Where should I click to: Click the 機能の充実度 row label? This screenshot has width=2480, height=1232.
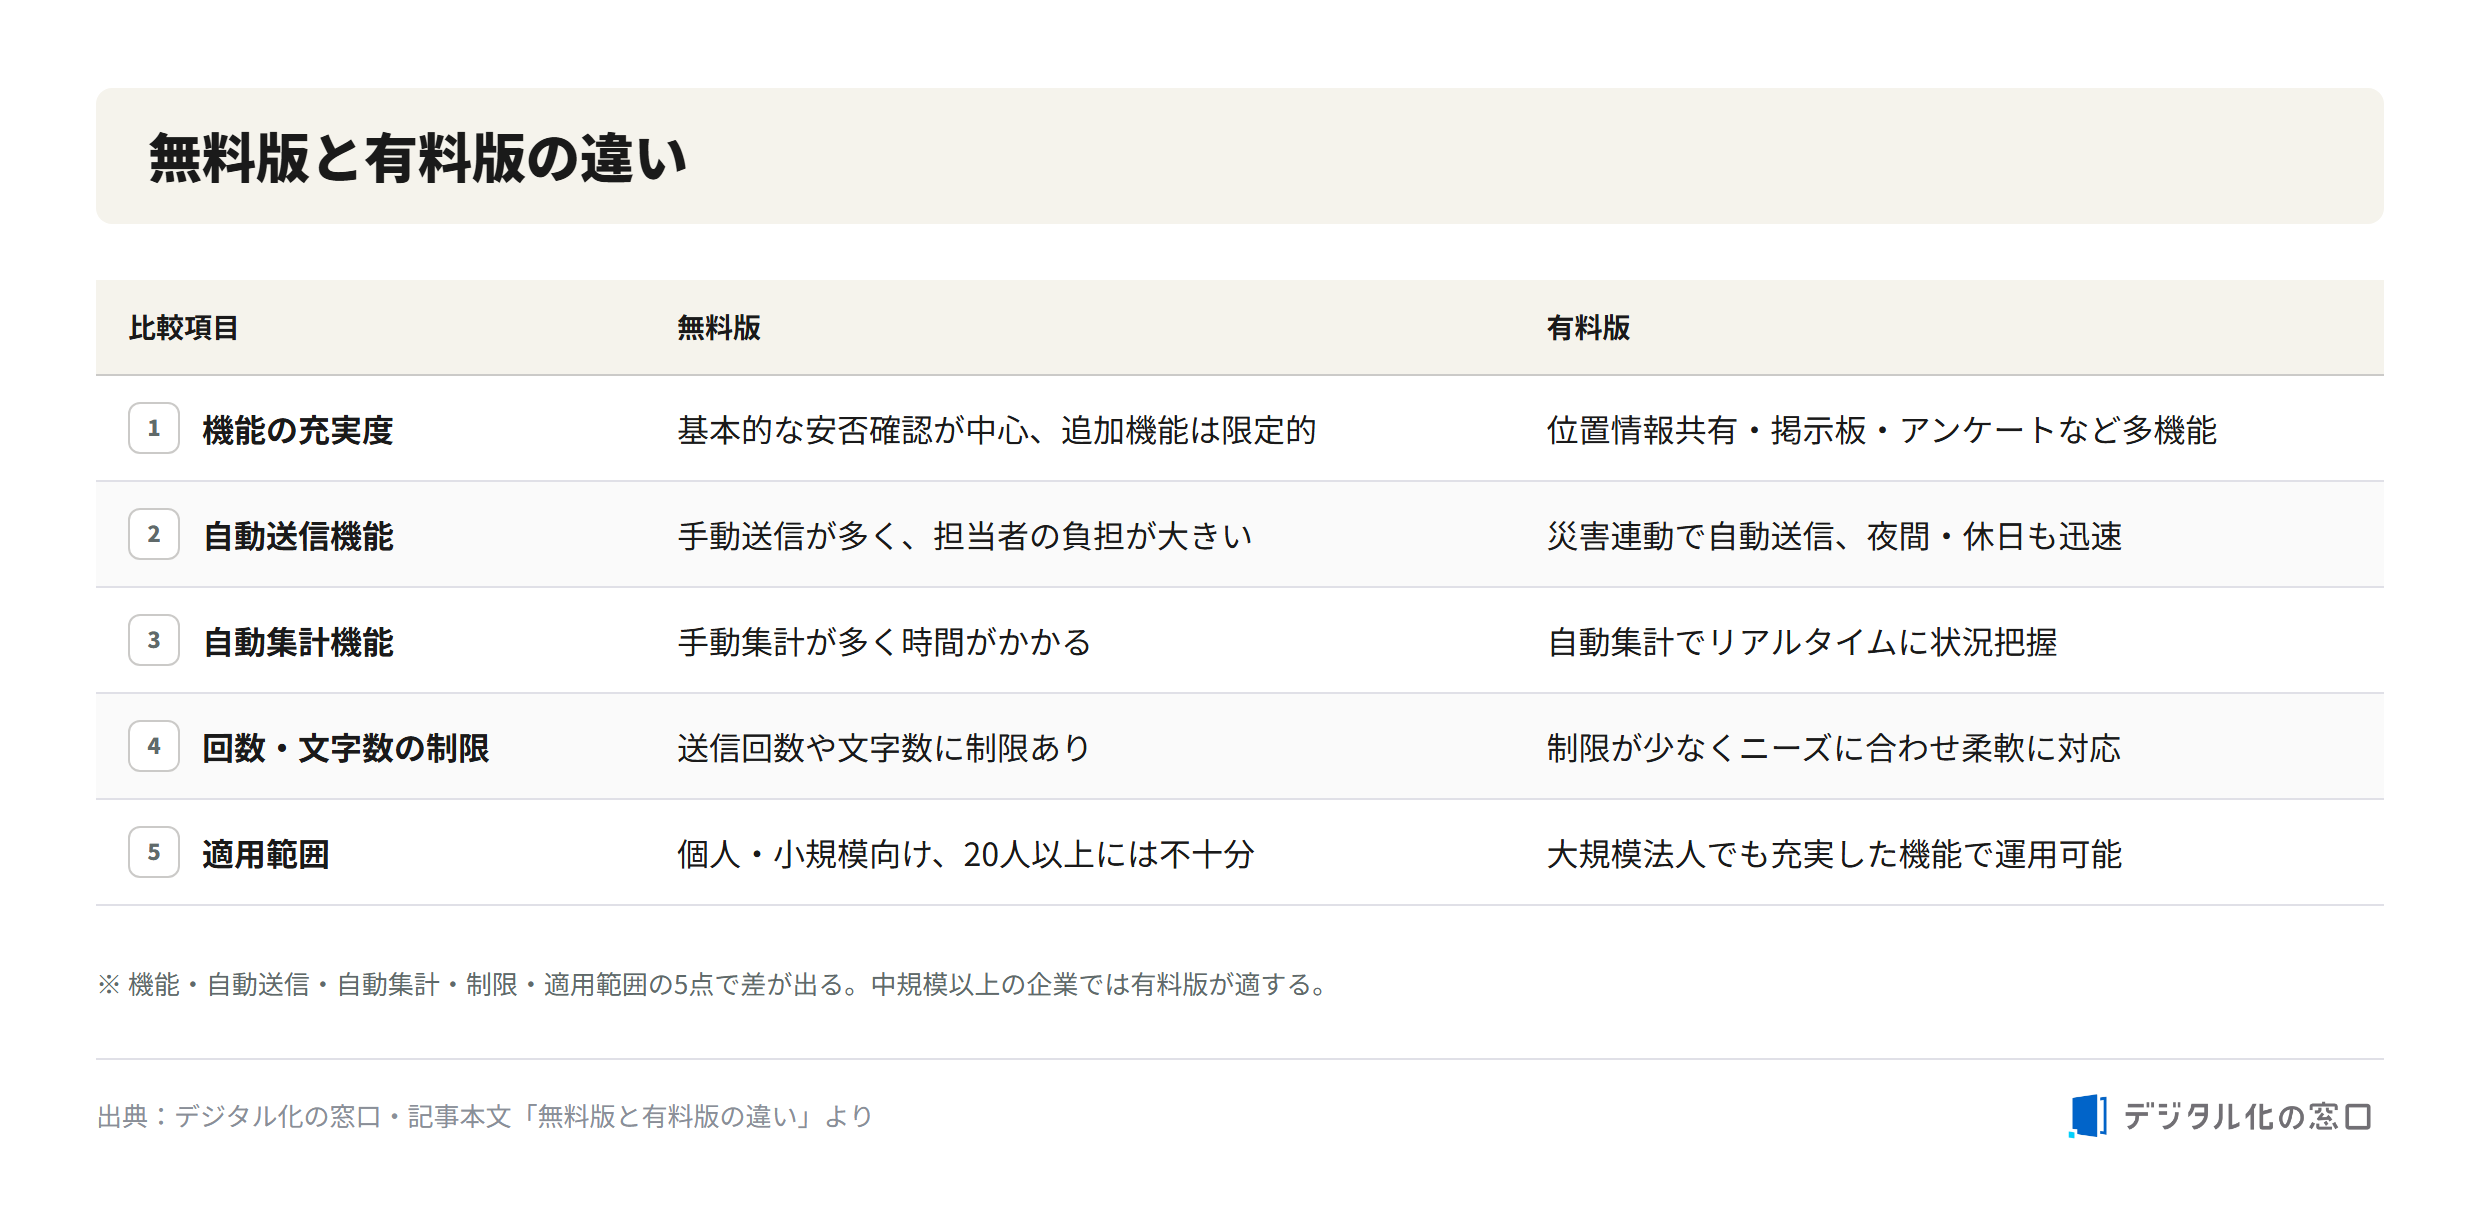pos(298,430)
